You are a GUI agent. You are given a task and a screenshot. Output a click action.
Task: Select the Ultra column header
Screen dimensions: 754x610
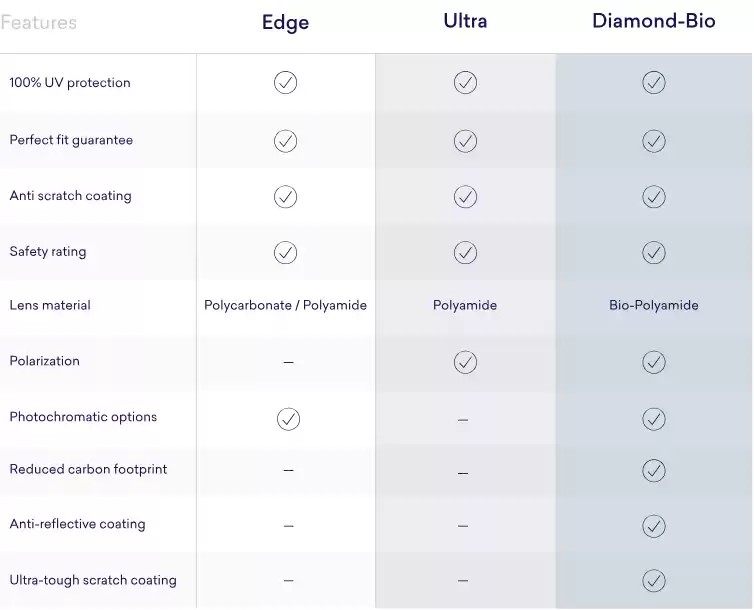(x=465, y=21)
